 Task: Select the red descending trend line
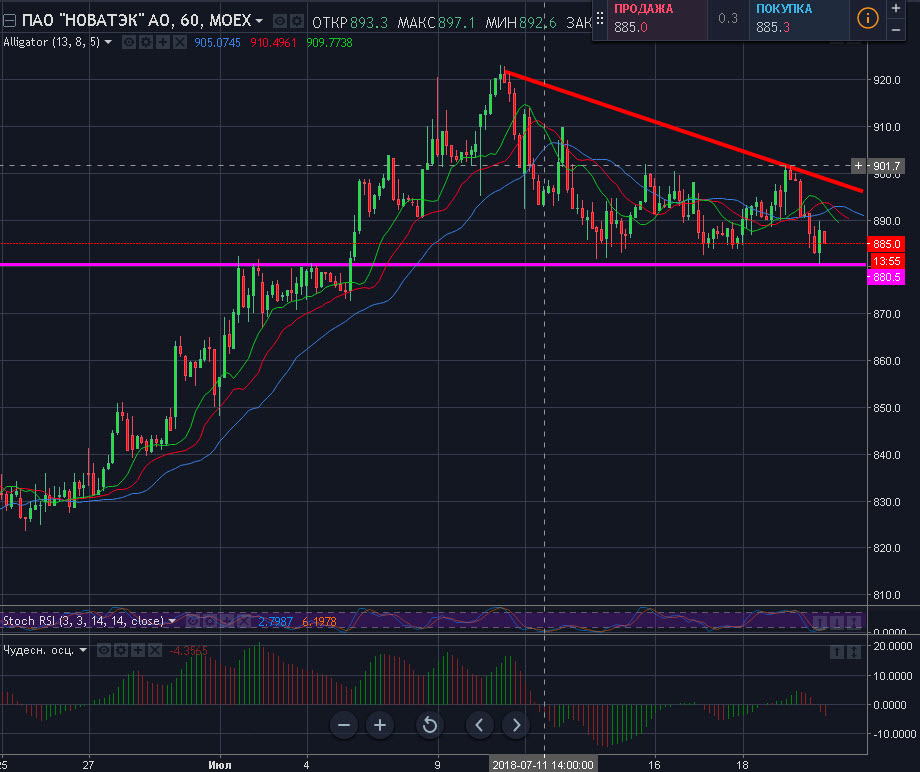682,131
